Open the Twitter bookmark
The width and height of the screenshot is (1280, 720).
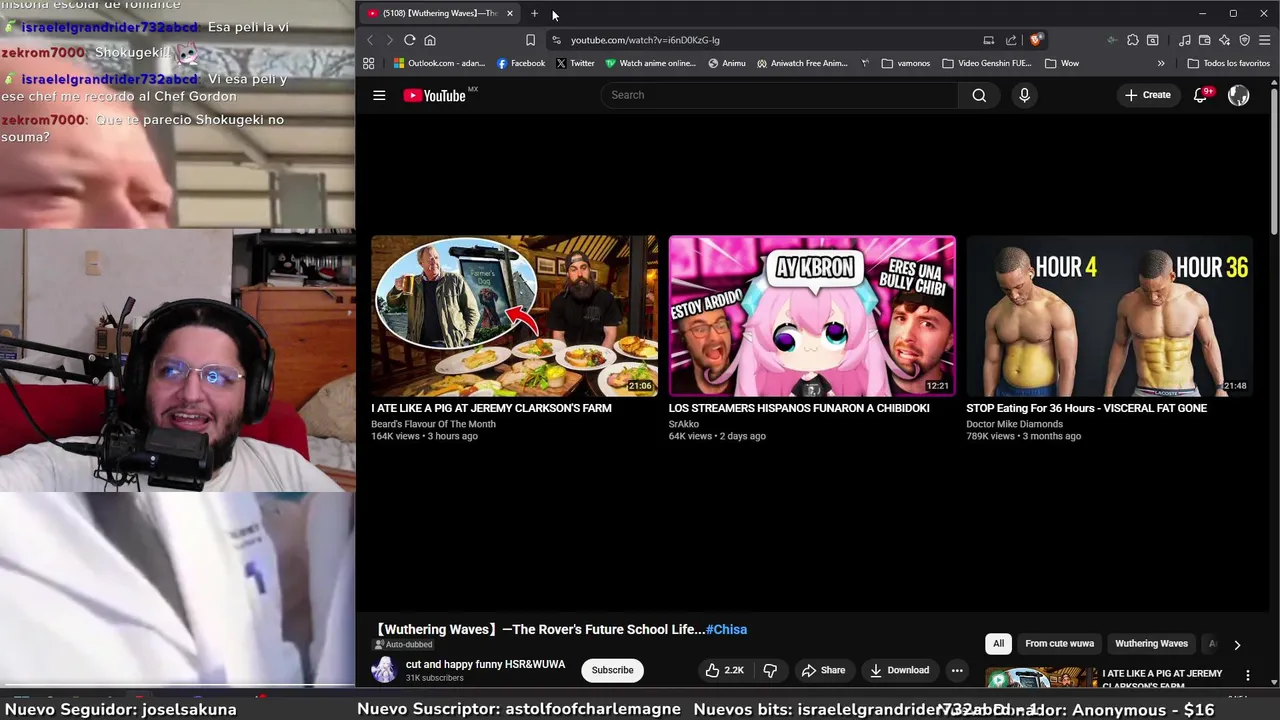(575, 63)
